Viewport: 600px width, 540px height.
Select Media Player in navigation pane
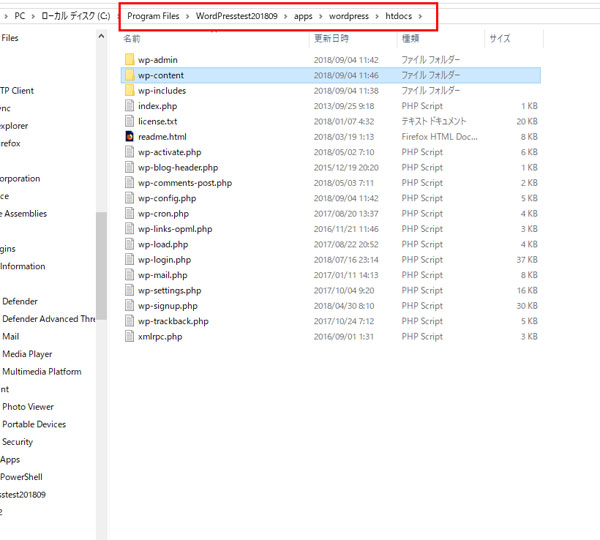[27, 354]
